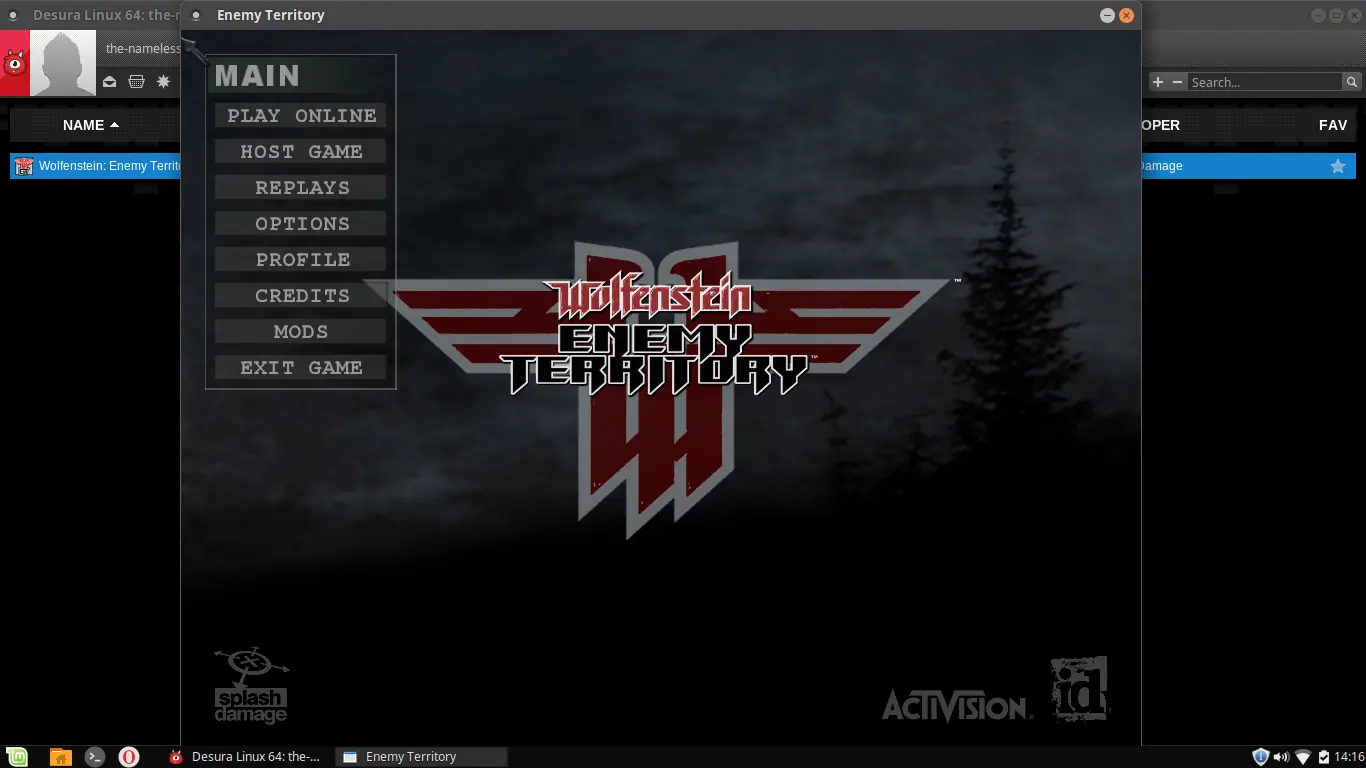Screen dimensions: 1366x768
Task: Open the file manager from taskbar
Action: (60, 757)
